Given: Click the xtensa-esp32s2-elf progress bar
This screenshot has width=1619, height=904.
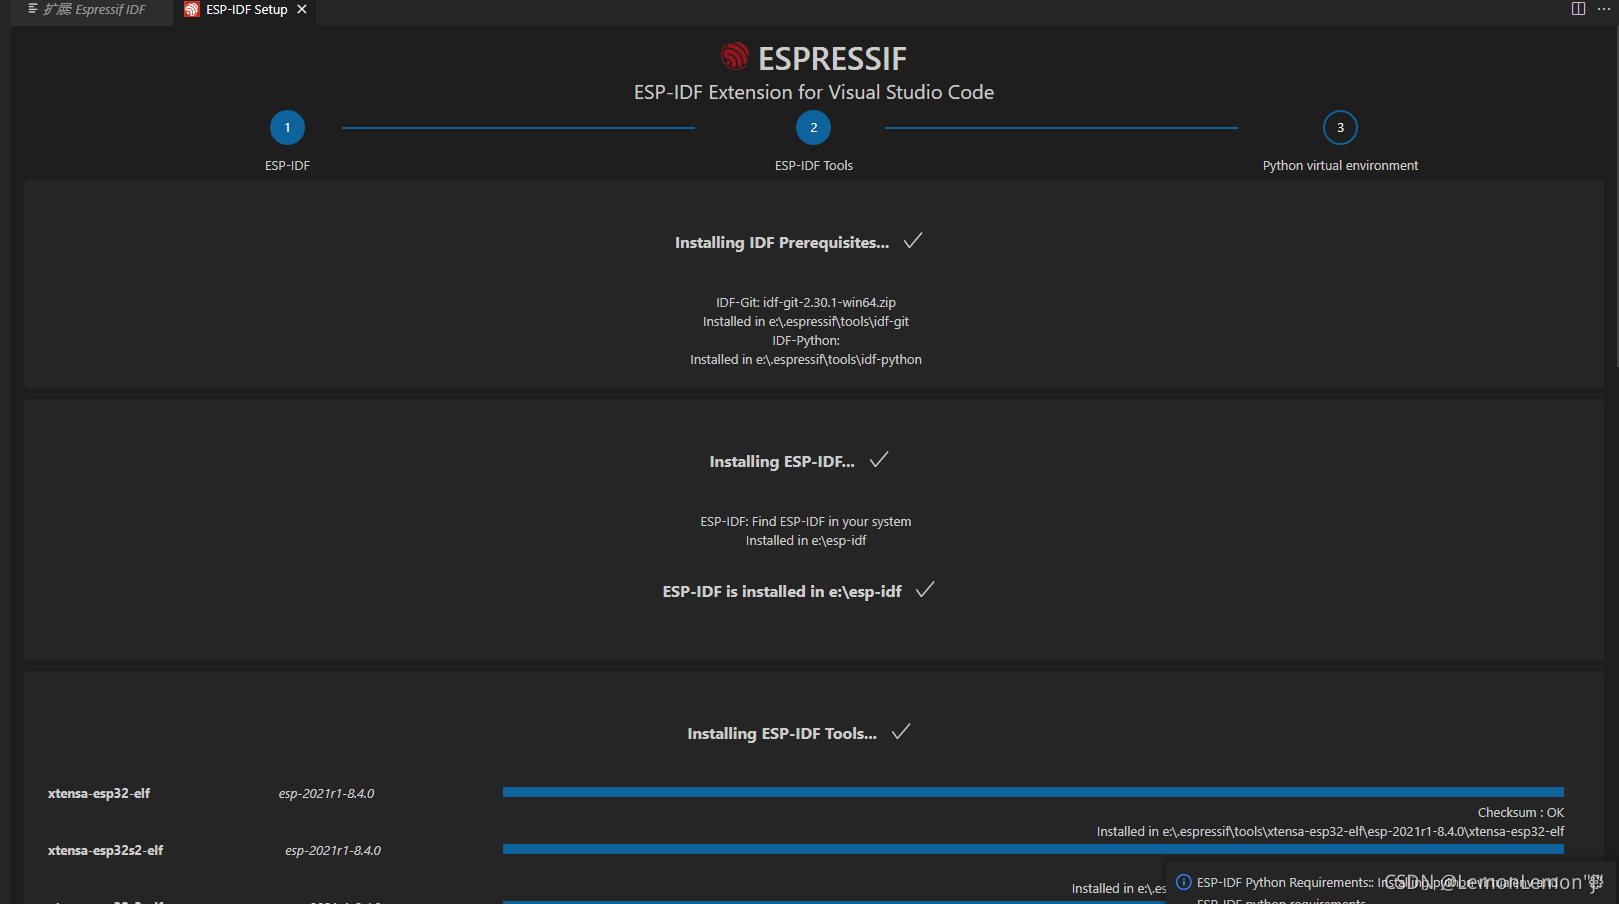Looking at the screenshot, I should 1033,849.
